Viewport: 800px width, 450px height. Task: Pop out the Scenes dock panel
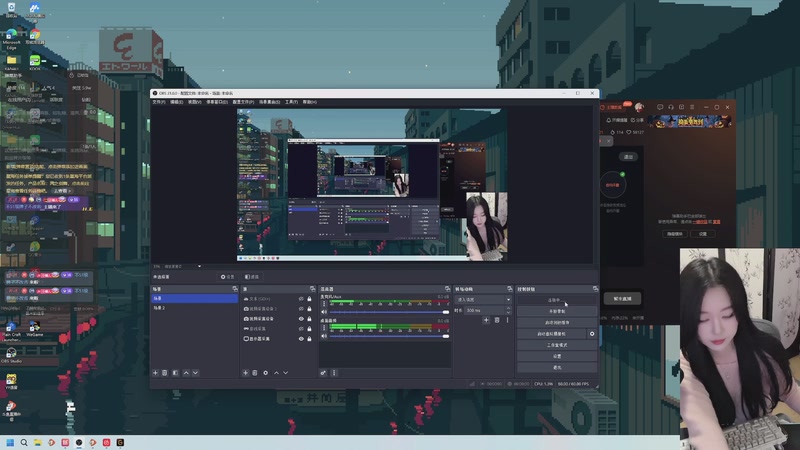(235, 289)
